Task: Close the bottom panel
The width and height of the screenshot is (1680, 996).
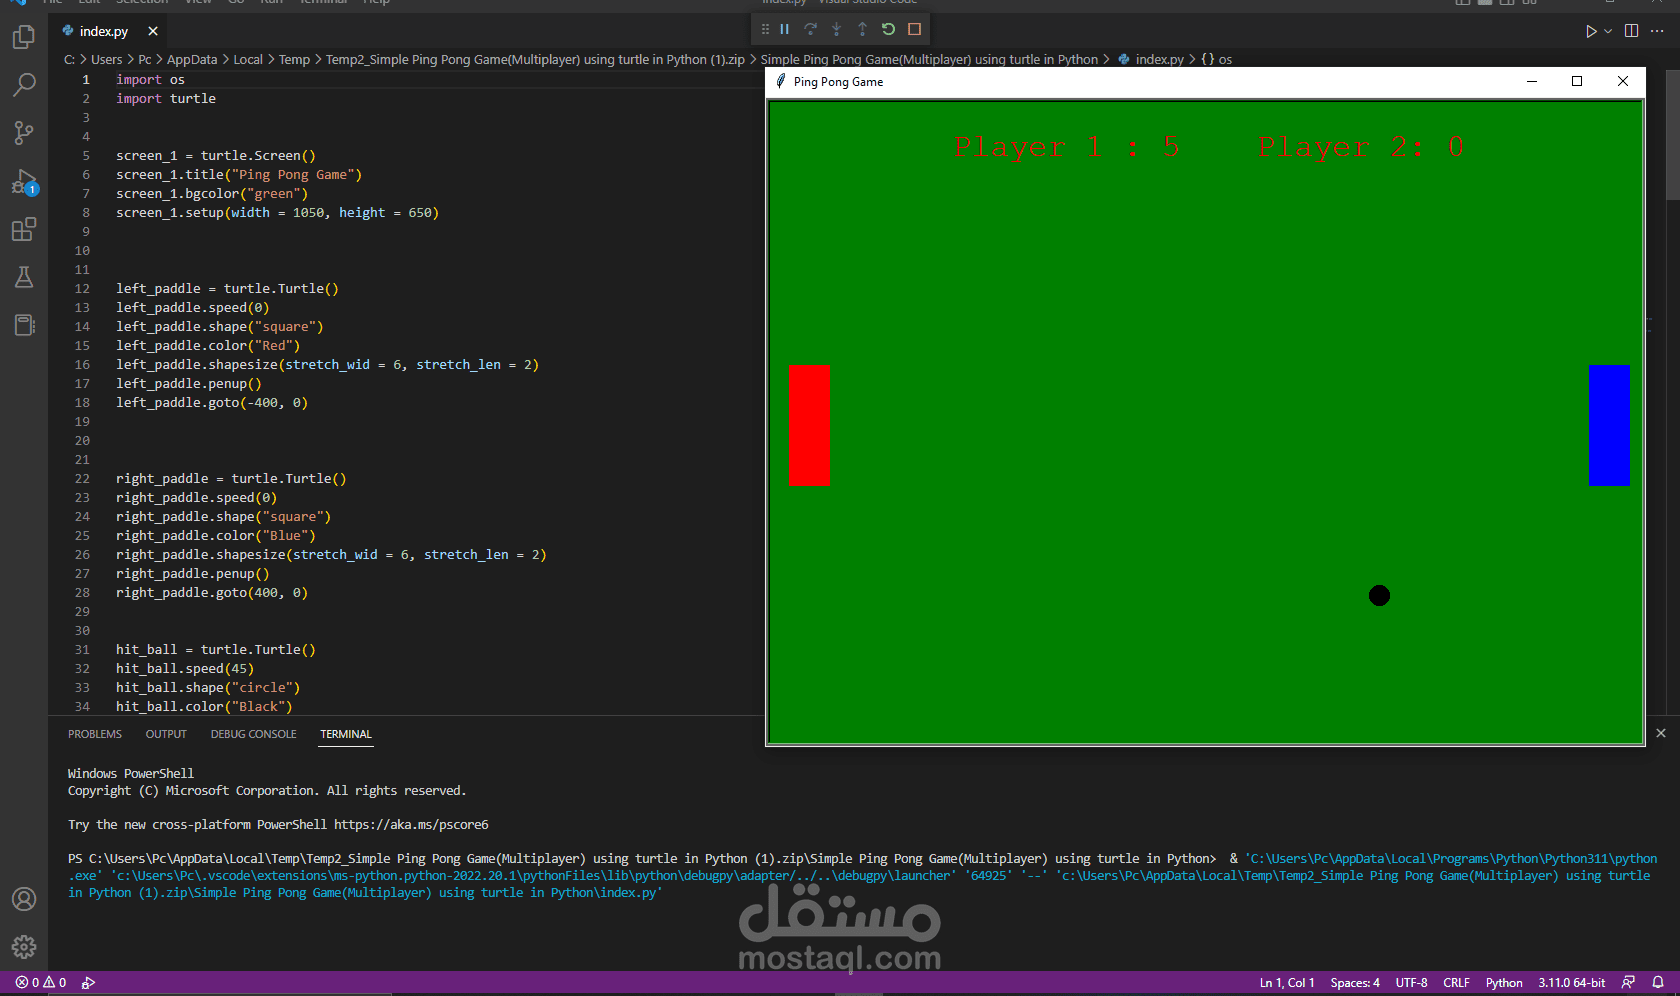Action: [x=1661, y=733]
